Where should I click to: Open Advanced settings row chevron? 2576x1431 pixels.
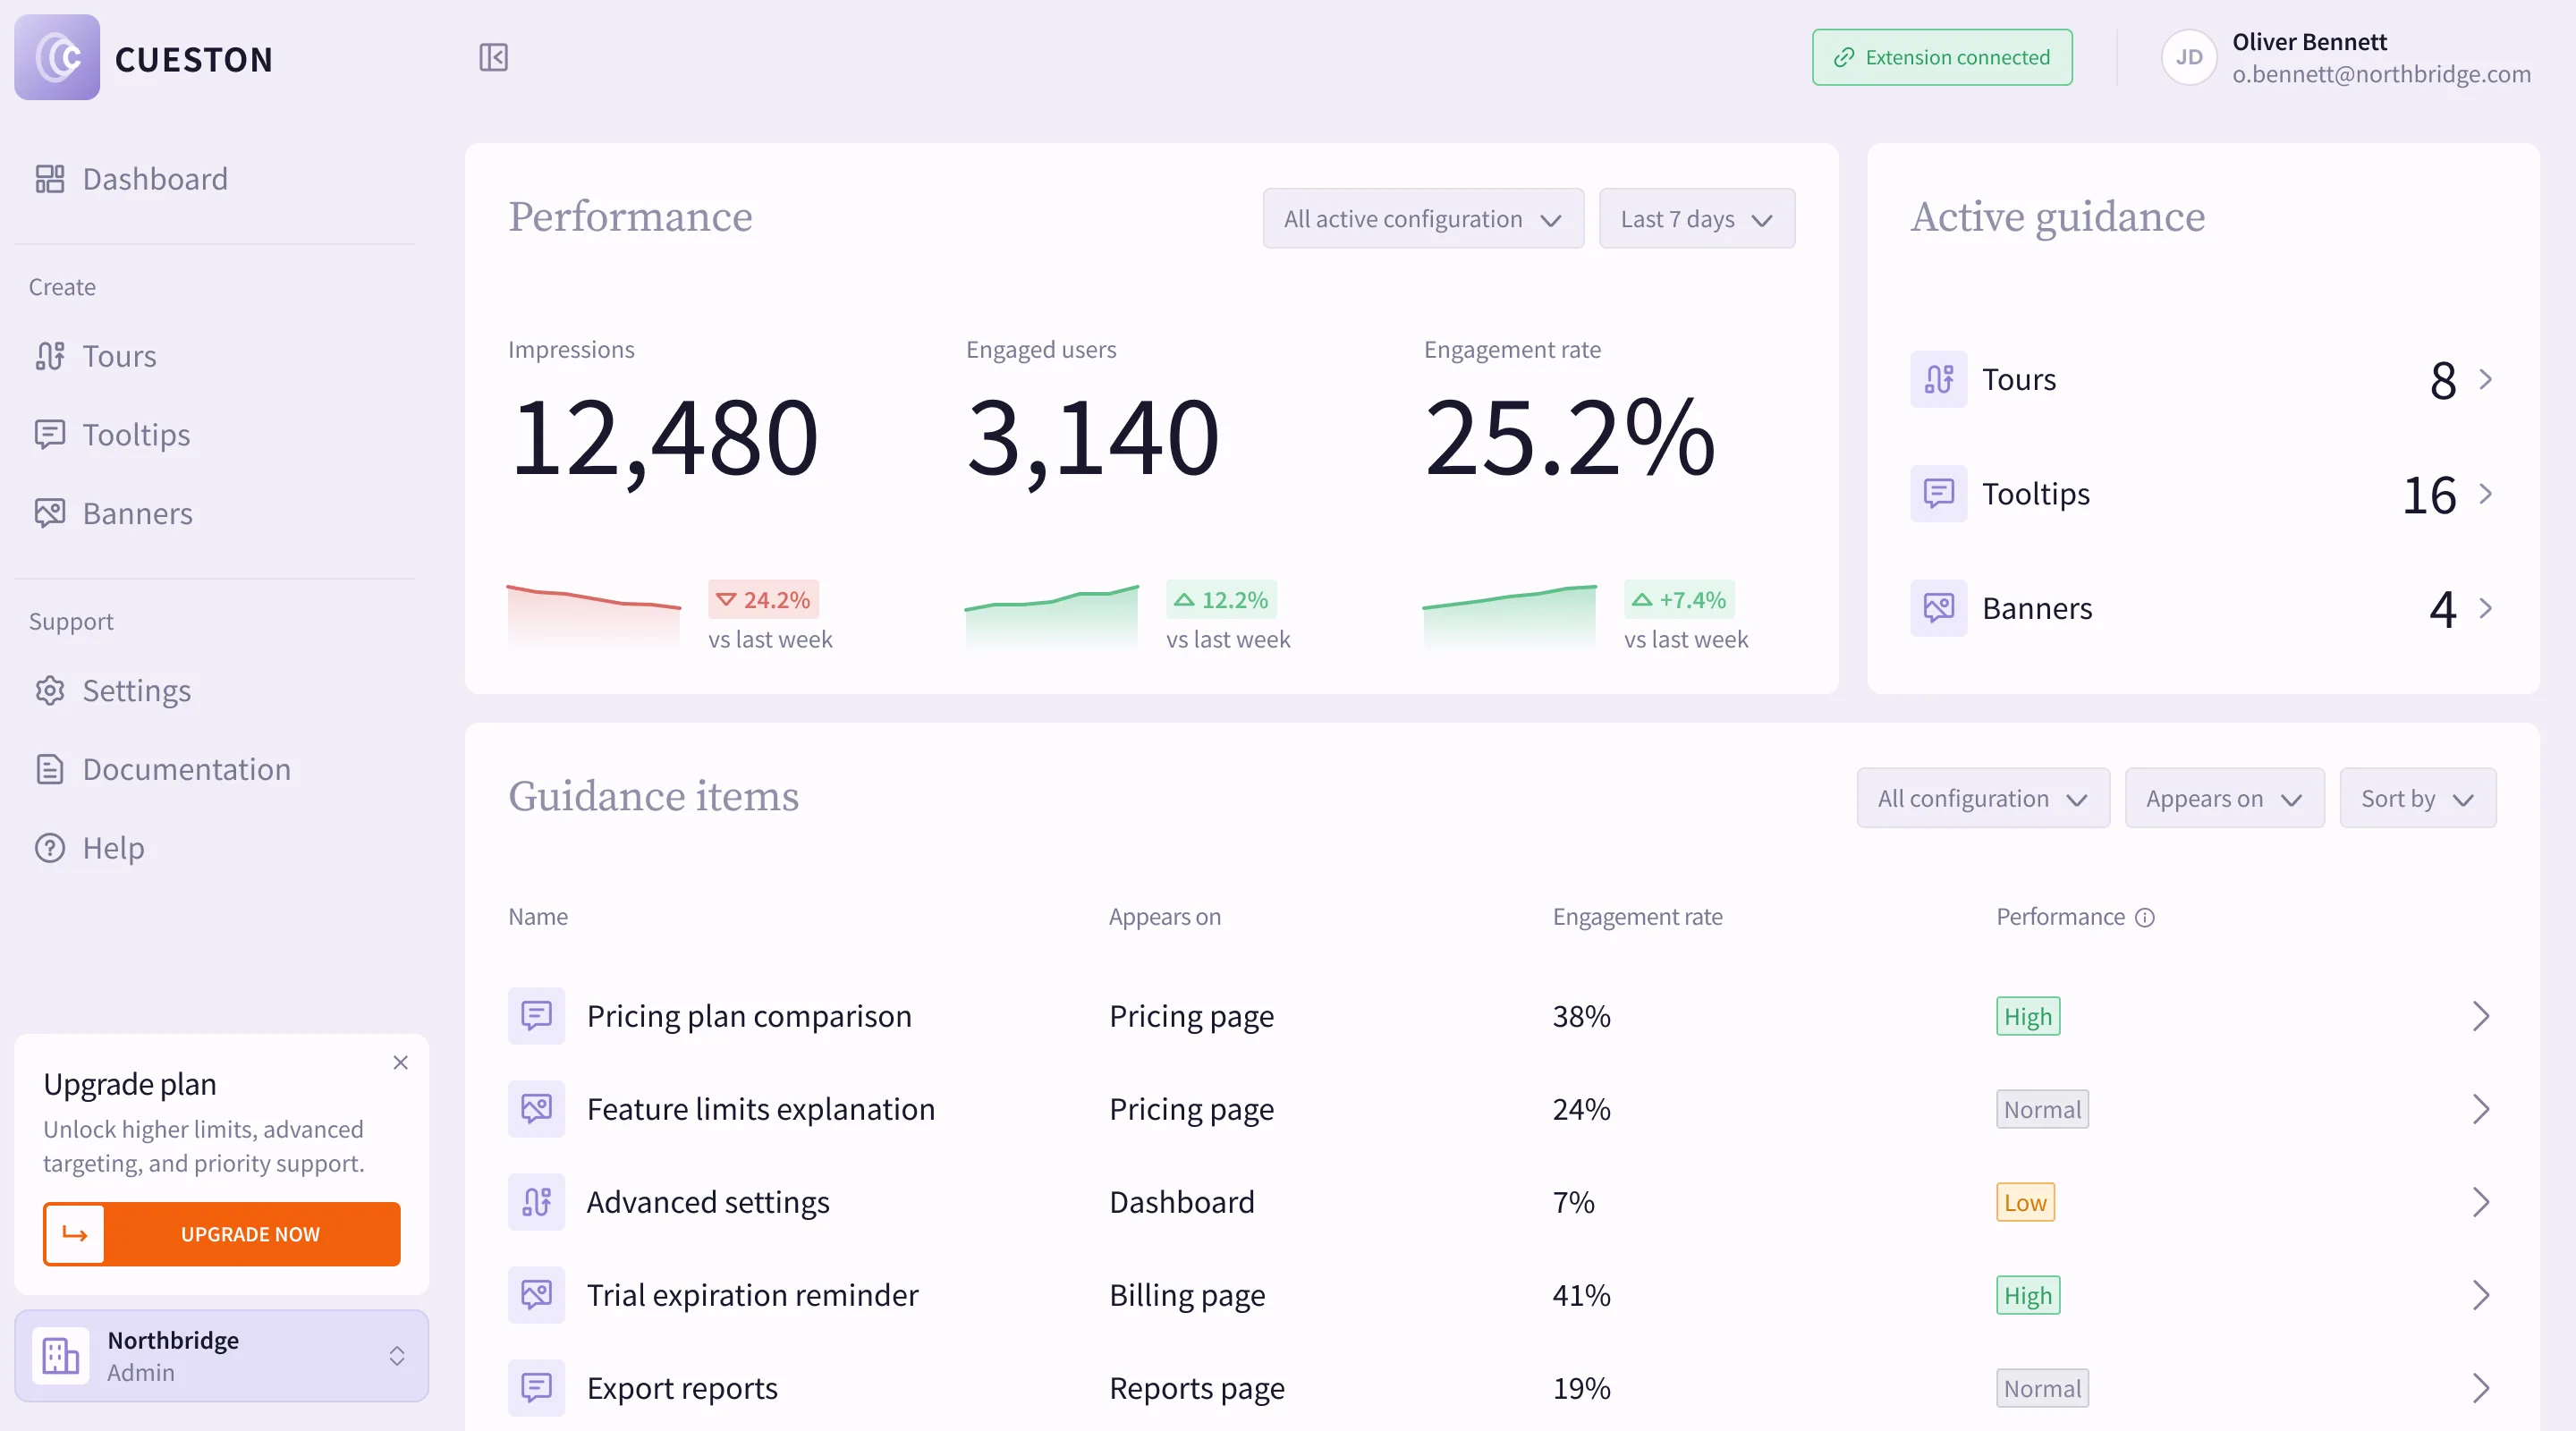2480,1202
